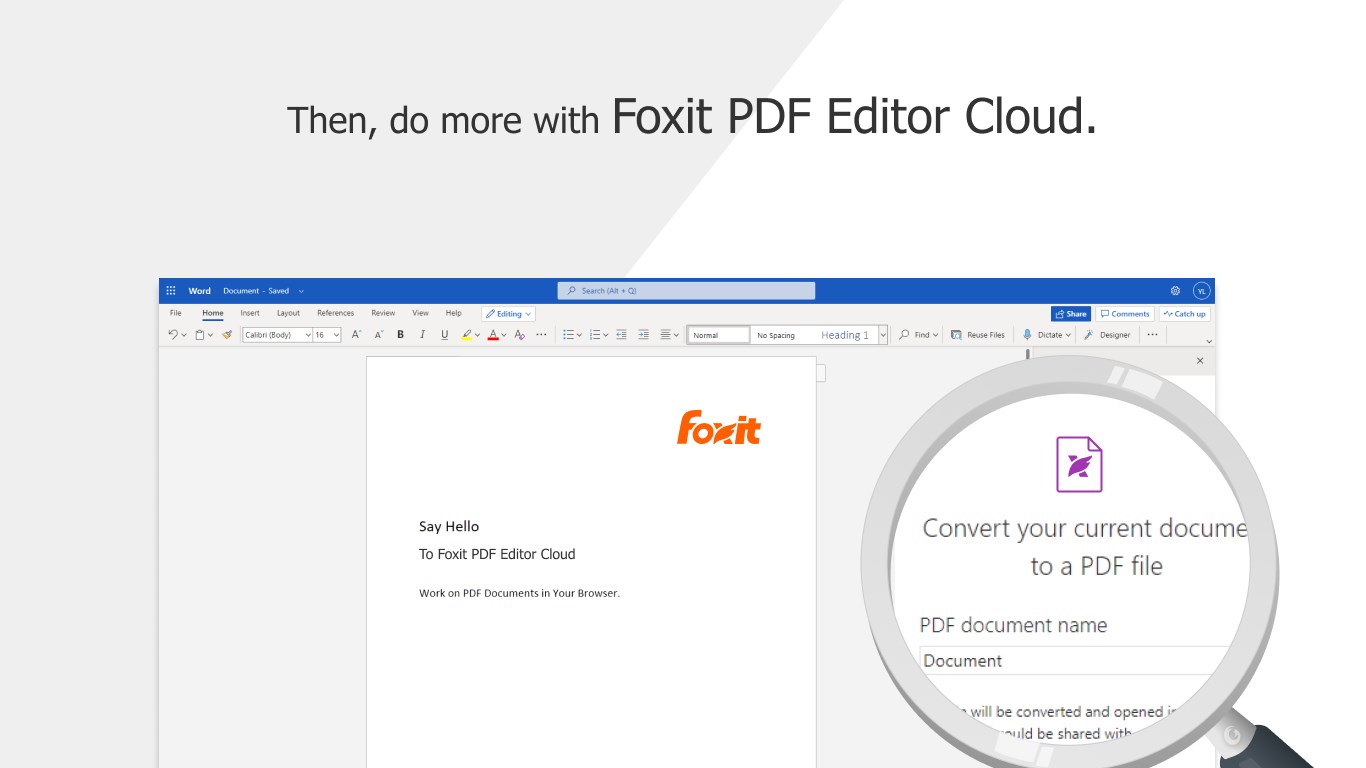Viewport: 1366px width, 768px height.
Task: Open Reuse Files
Action: pos(978,335)
